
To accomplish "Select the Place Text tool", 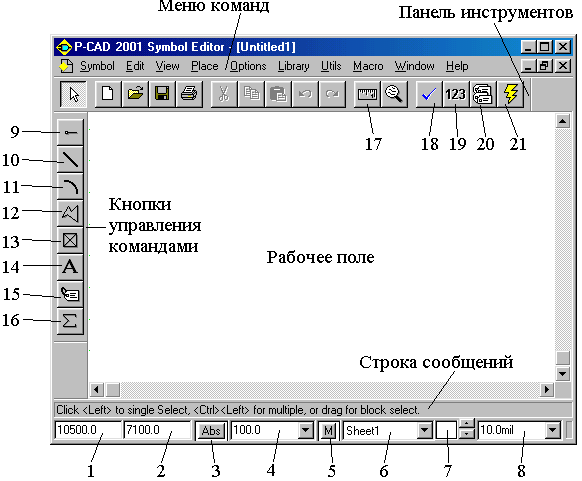I will 70,267.
